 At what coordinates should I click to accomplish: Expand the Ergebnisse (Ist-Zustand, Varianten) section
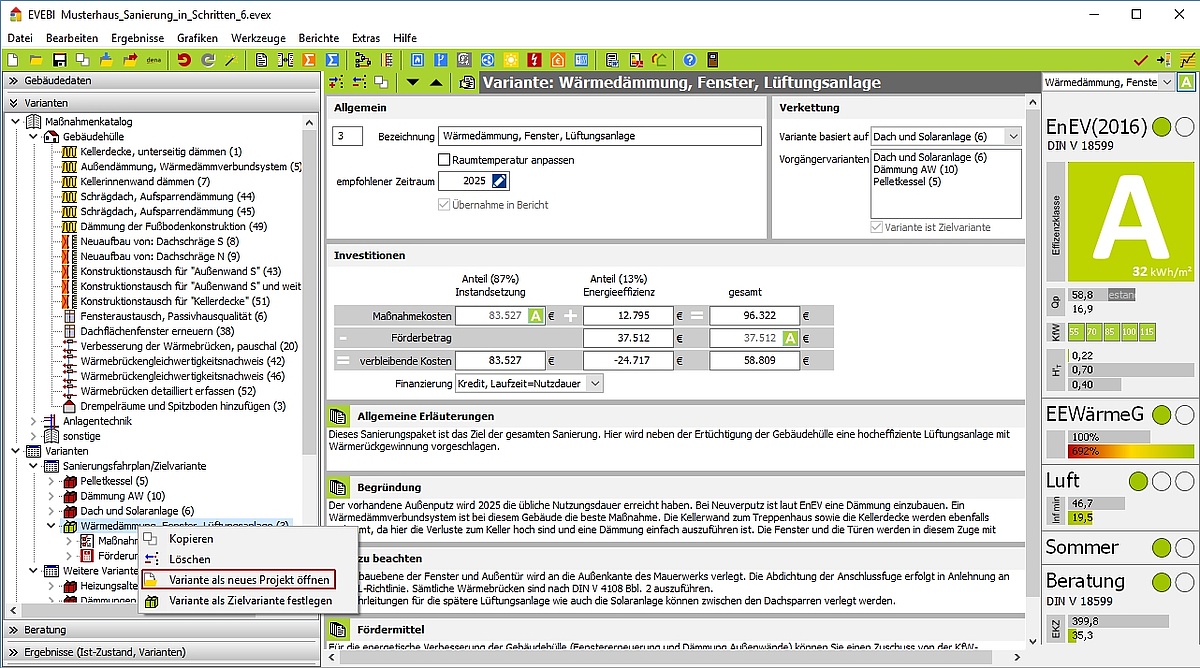160,651
